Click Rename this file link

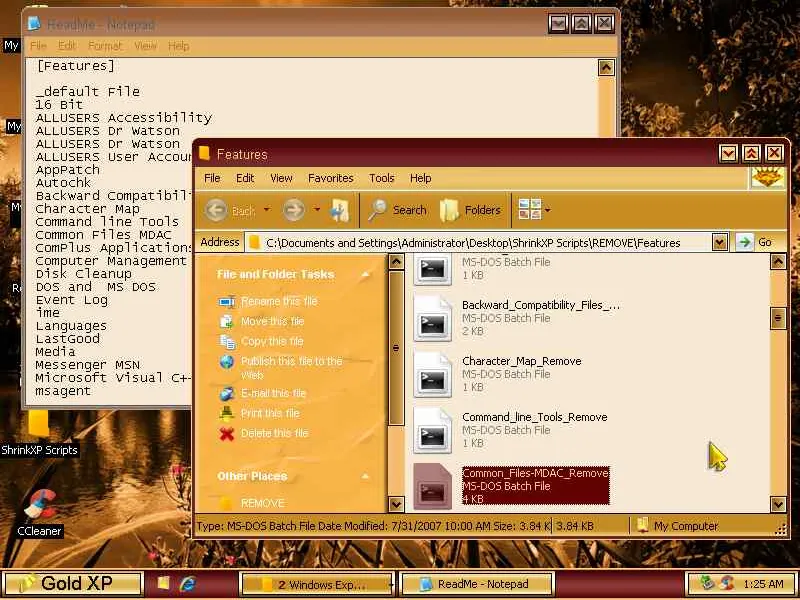tap(279, 302)
